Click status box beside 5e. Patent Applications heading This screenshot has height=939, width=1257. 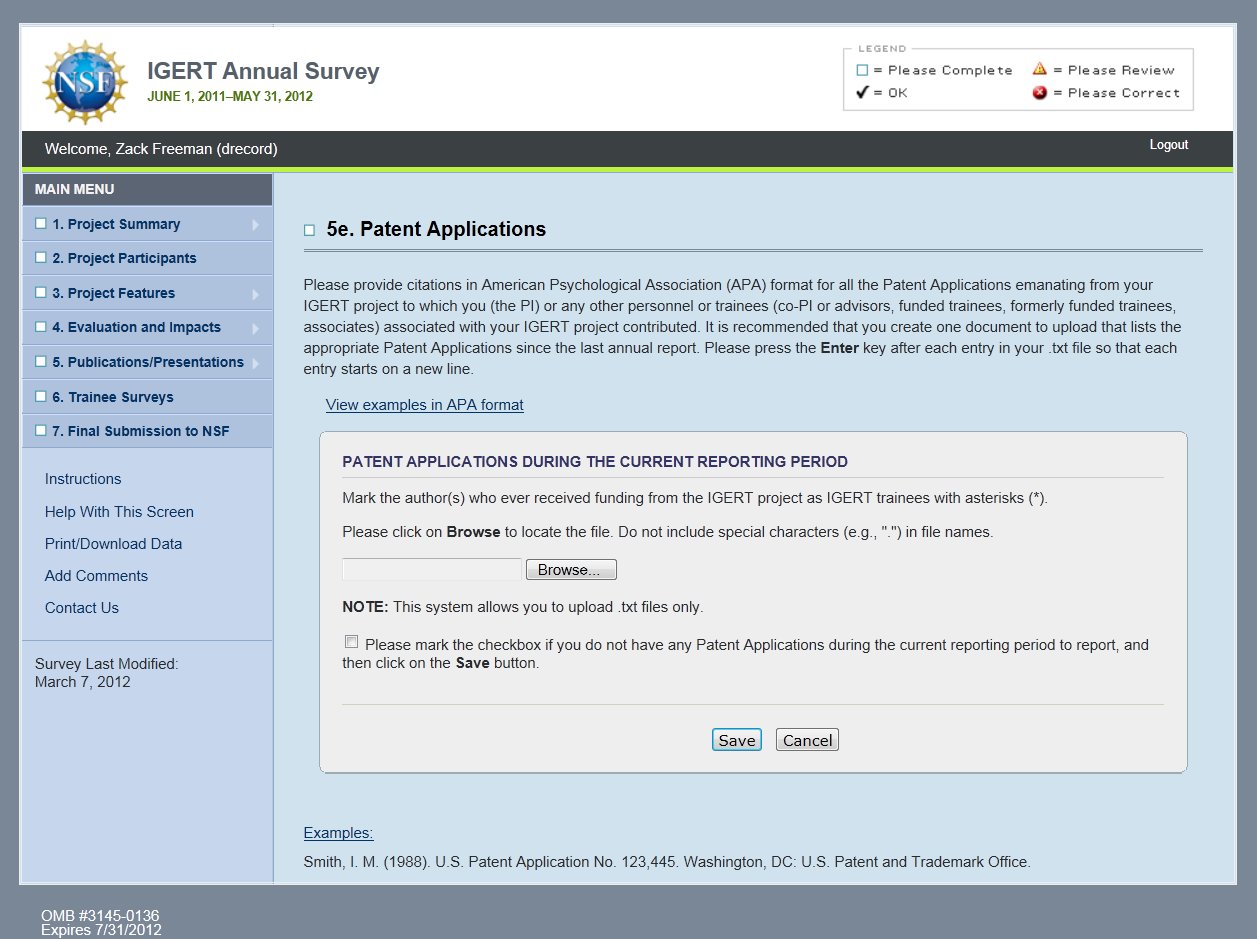(309, 231)
